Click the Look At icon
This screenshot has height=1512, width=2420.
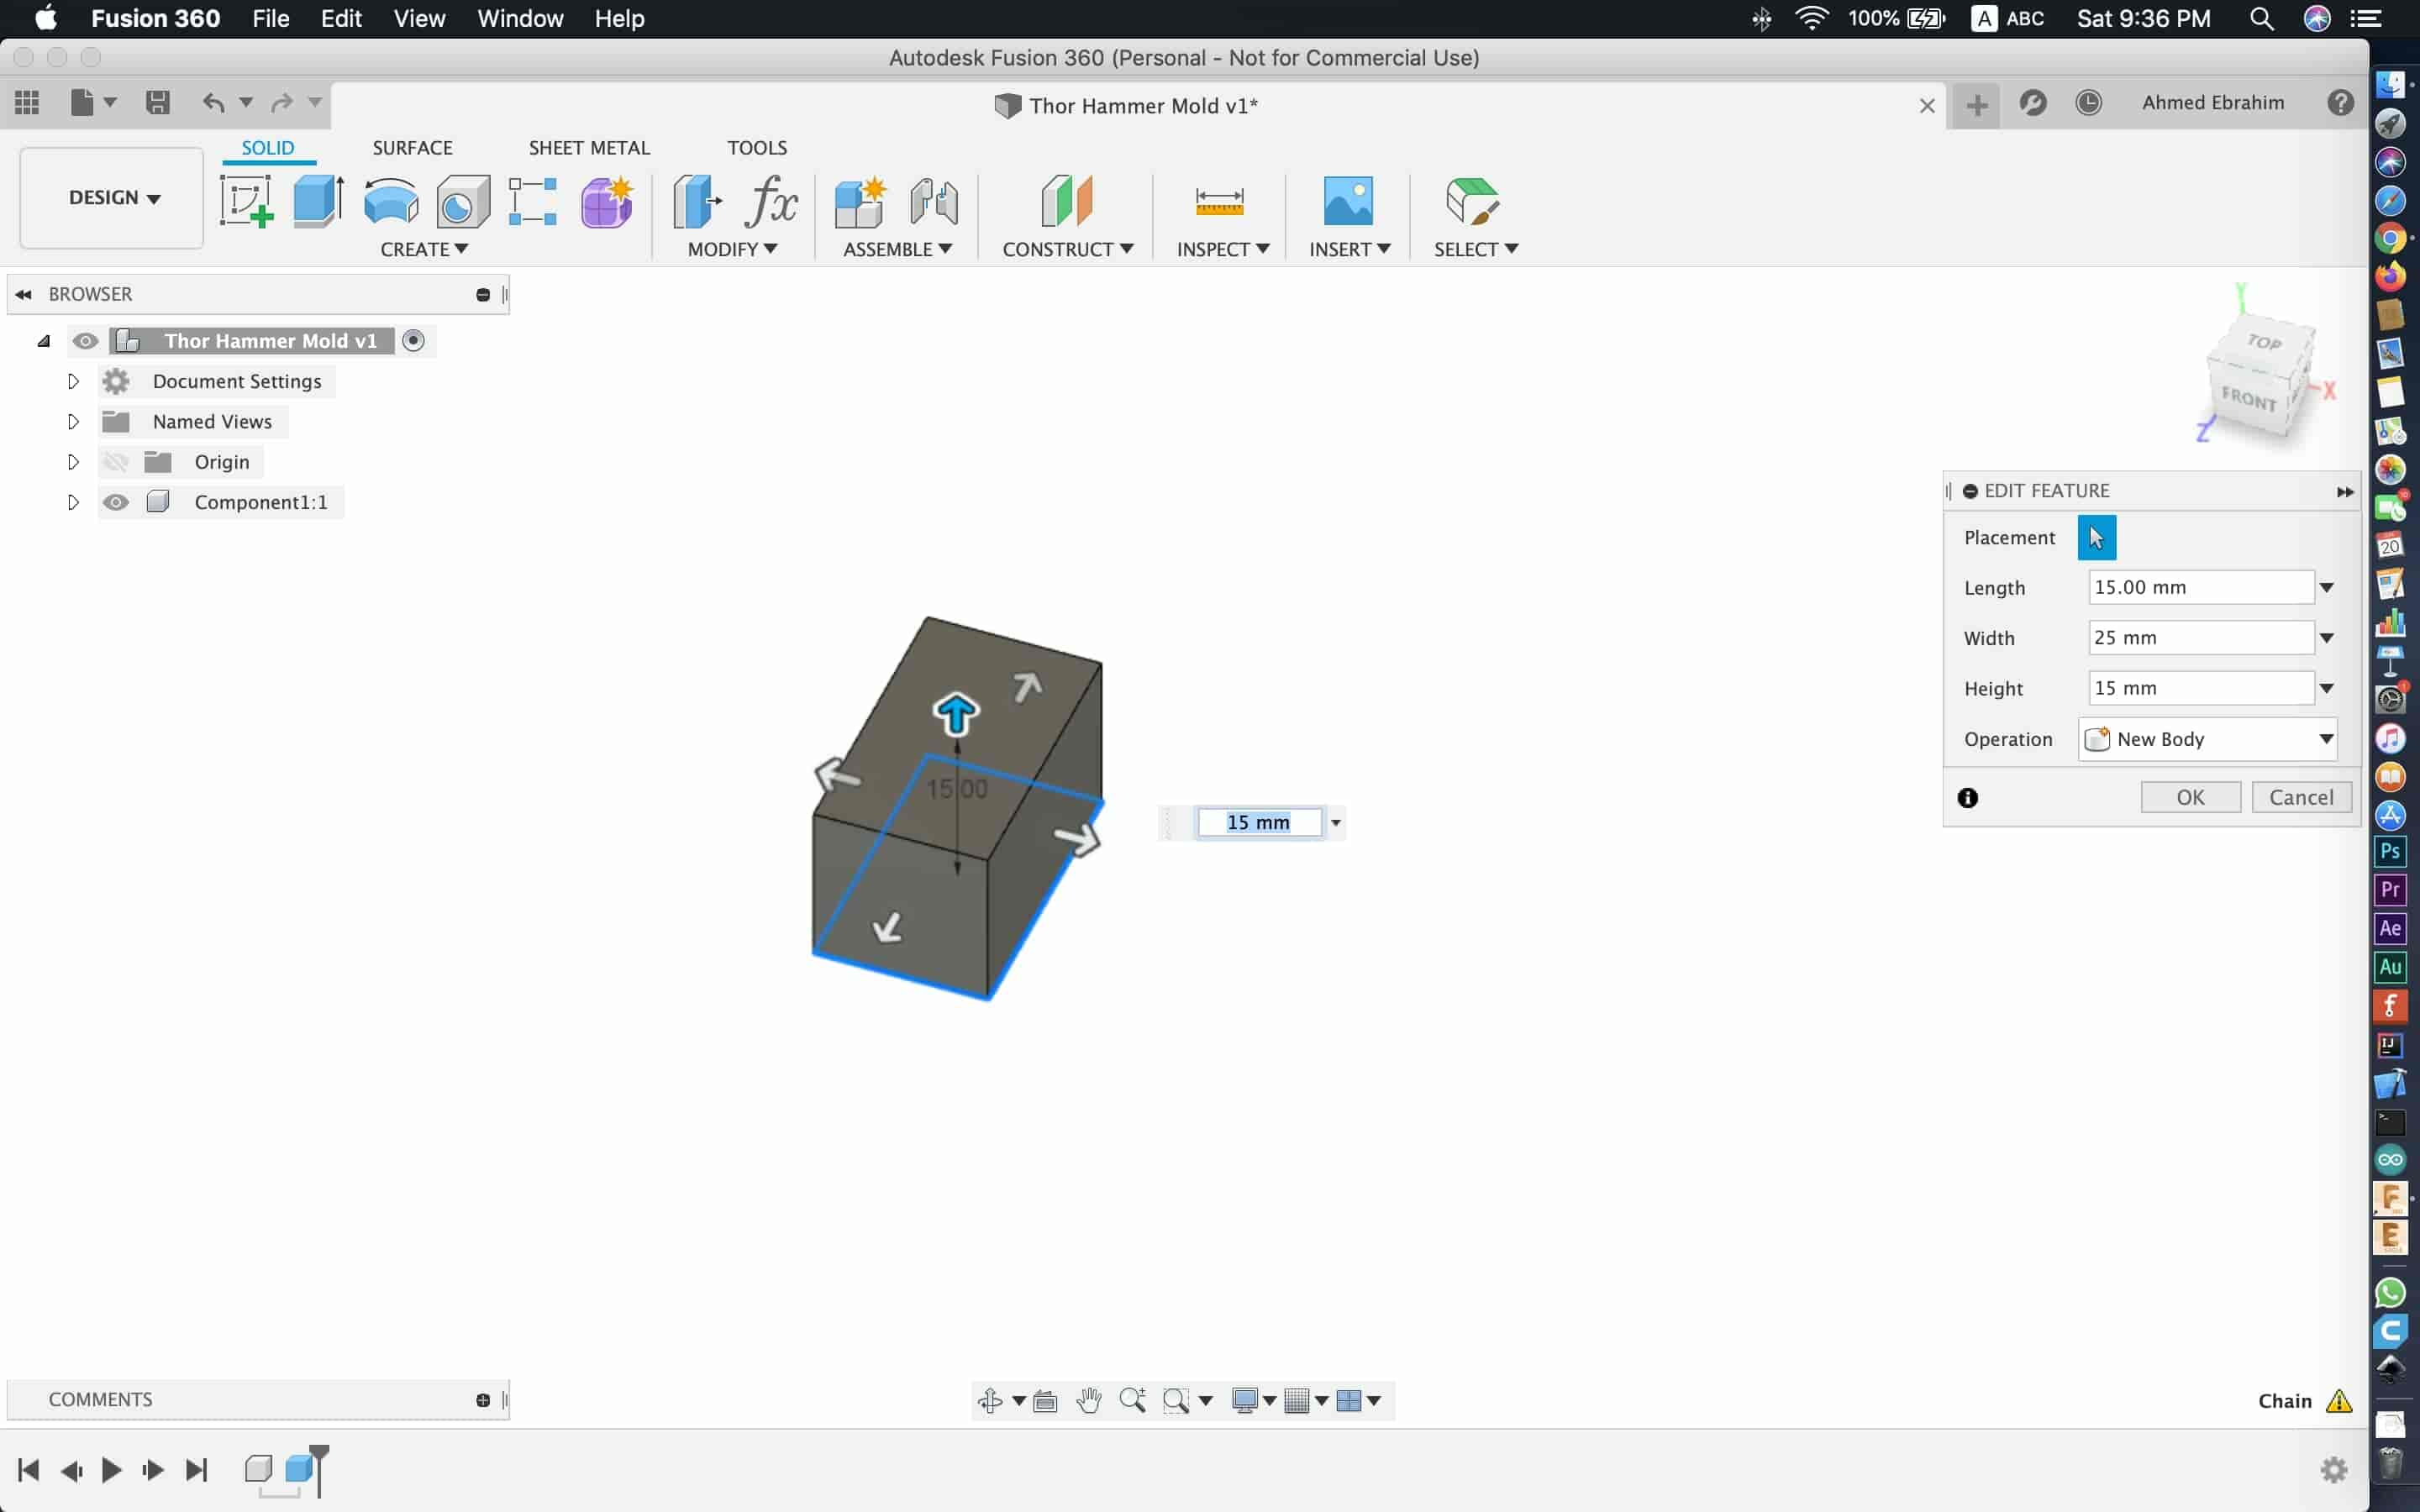(x=1045, y=1400)
